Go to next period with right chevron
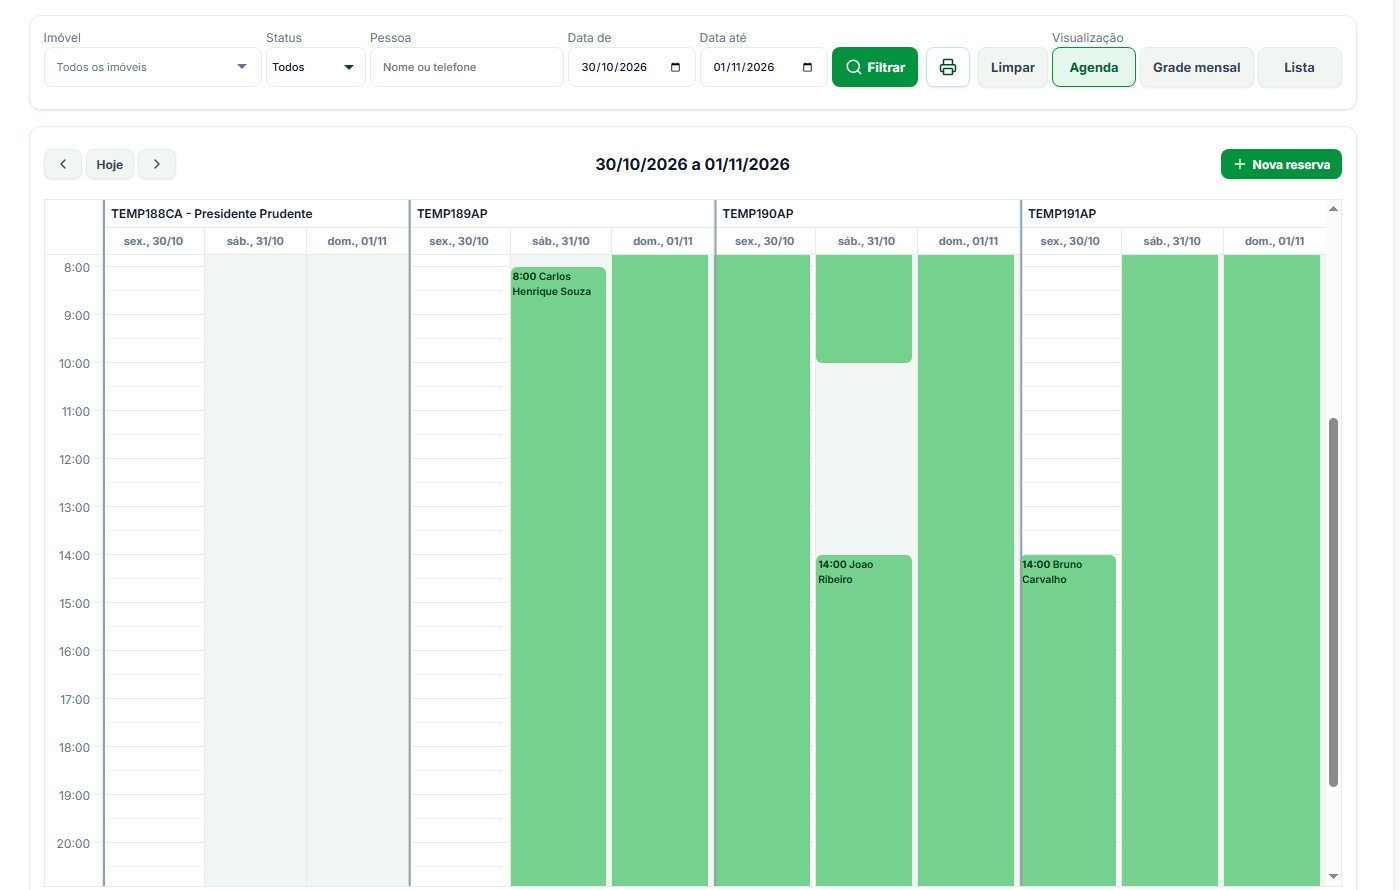 (x=157, y=164)
